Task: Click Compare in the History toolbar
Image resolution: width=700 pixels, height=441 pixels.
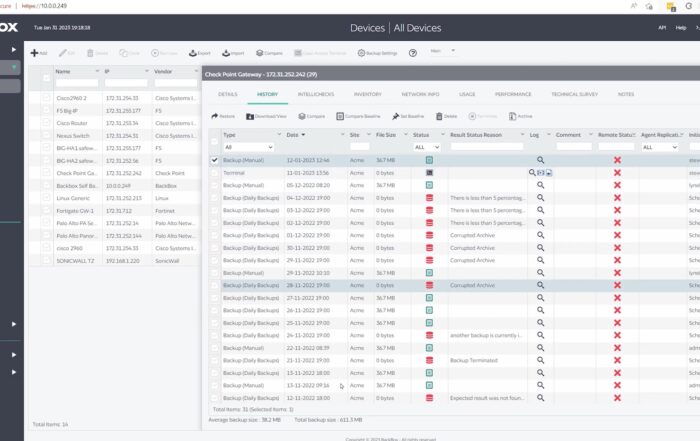Action: click(312, 116)
